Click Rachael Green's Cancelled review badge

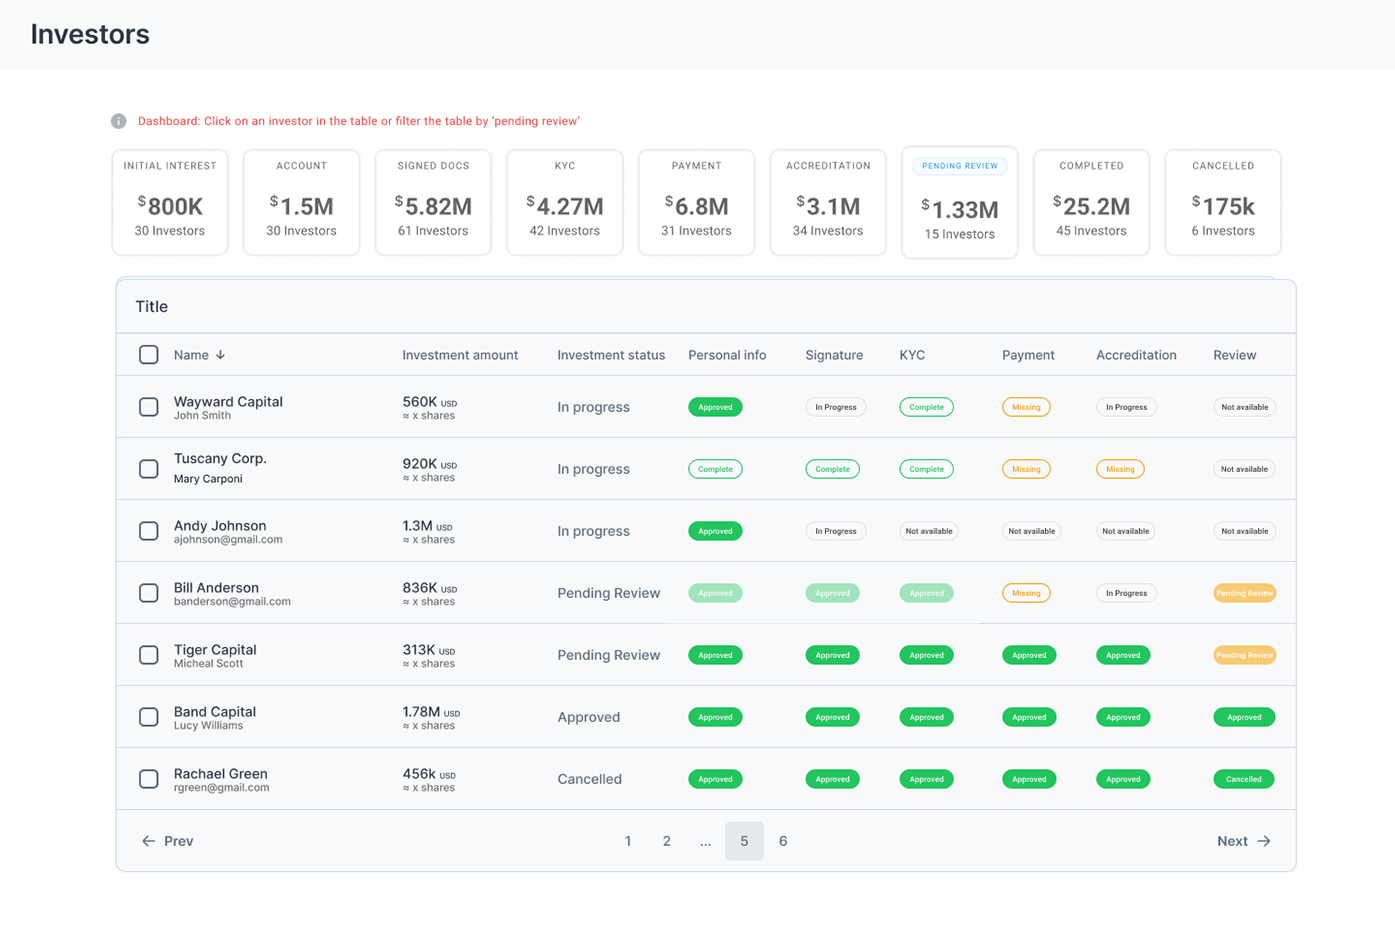(1243, 779)
